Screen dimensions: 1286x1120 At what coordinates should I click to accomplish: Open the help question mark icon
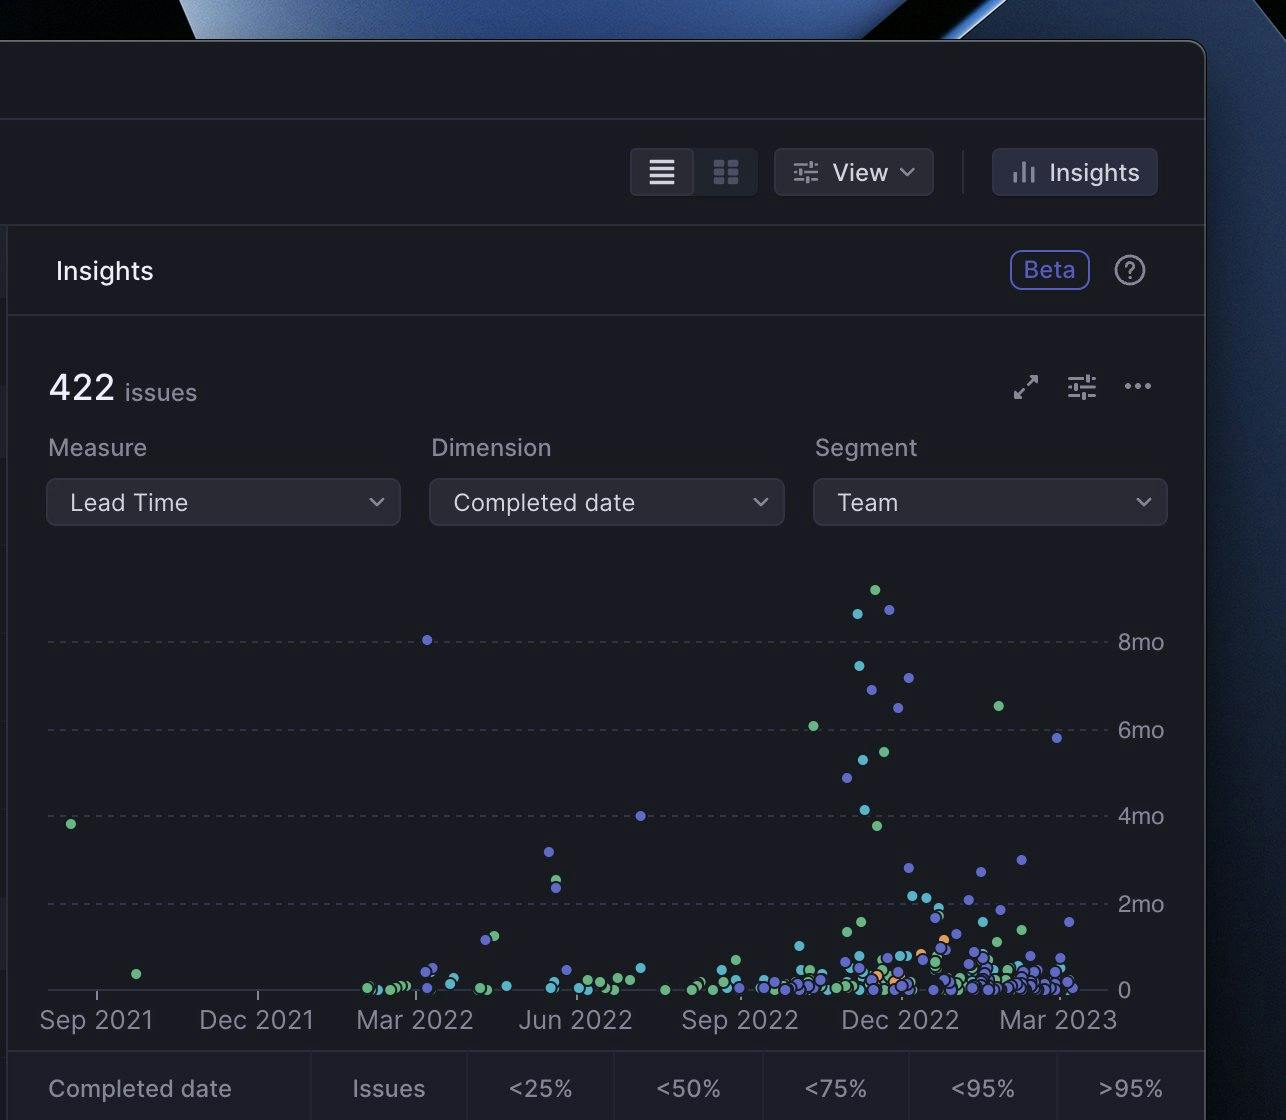click(x=1130, y=270)
